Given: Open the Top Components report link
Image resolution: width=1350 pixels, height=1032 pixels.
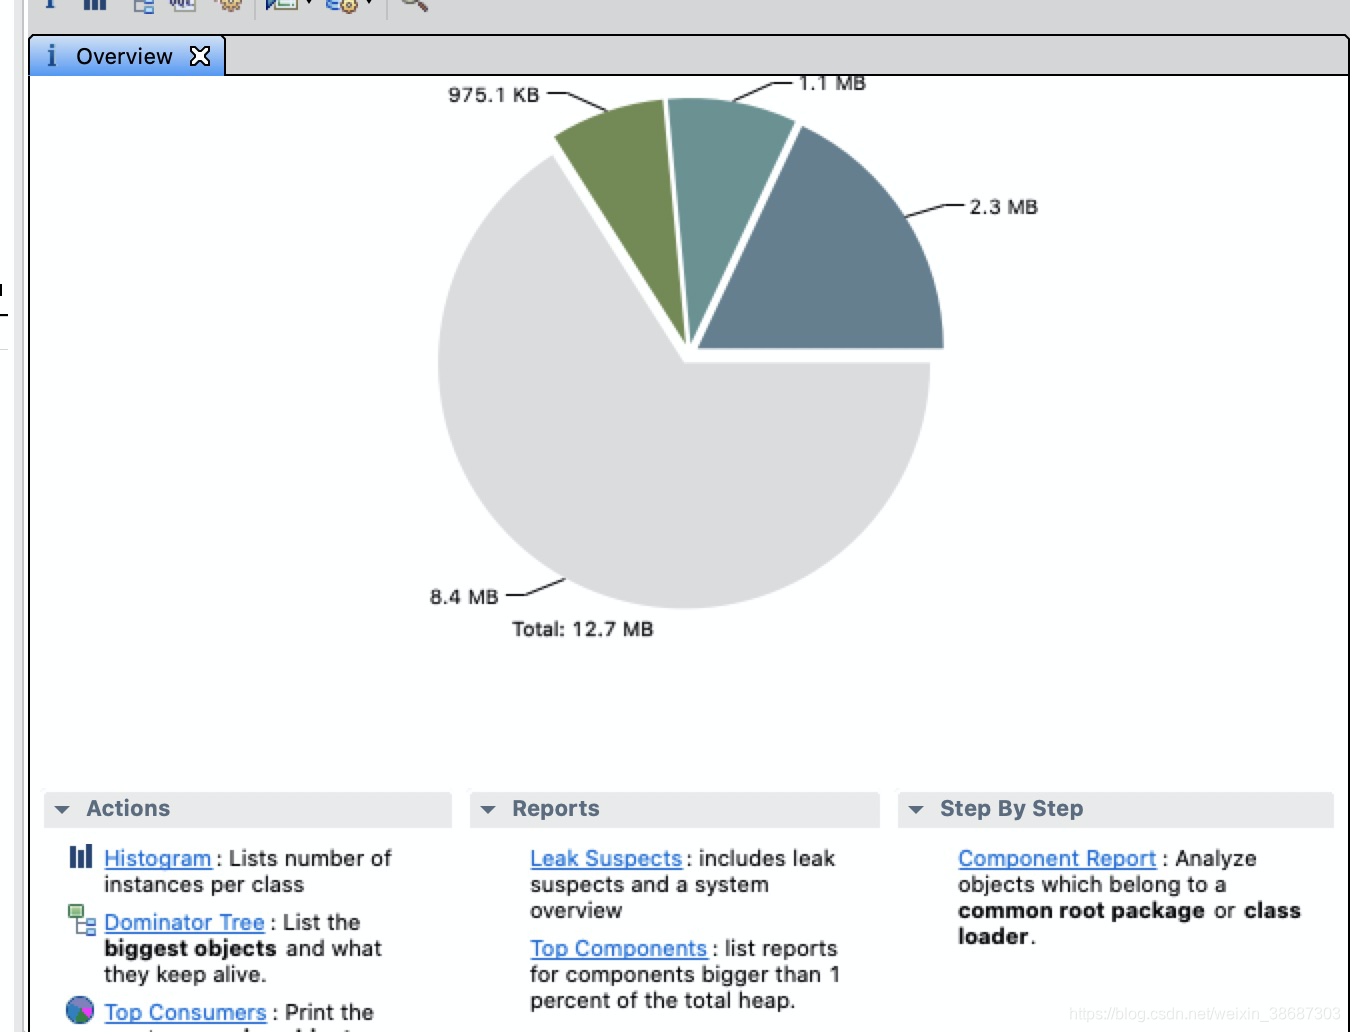Looking at the screenshot, I should tap(618, 948).
